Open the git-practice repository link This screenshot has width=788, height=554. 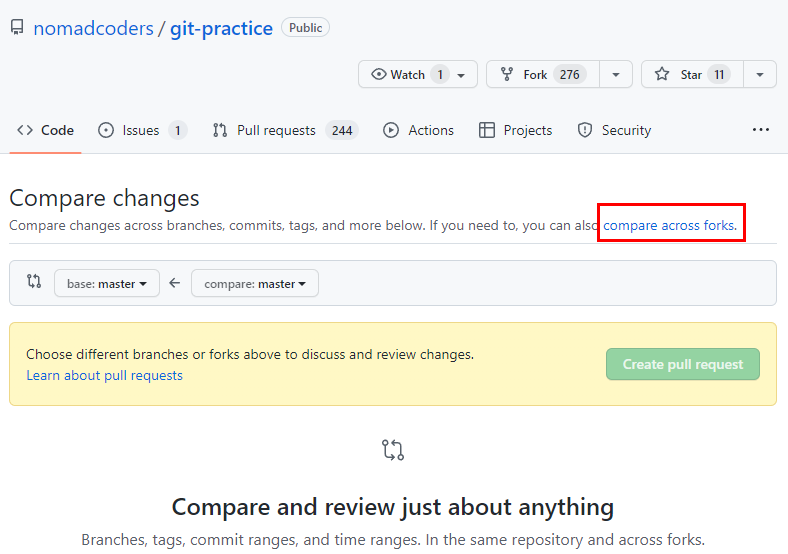(x=221, y=29)
